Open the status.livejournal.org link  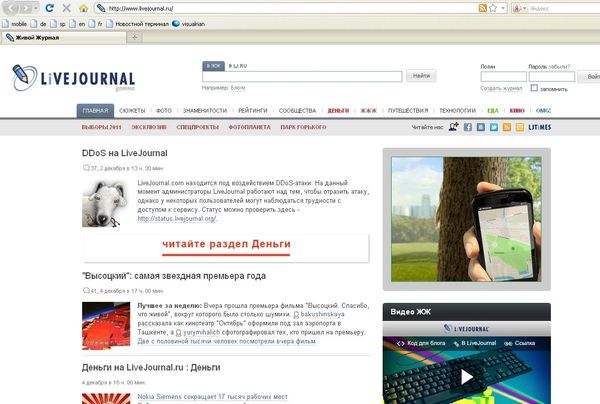(x=176, y=218)
